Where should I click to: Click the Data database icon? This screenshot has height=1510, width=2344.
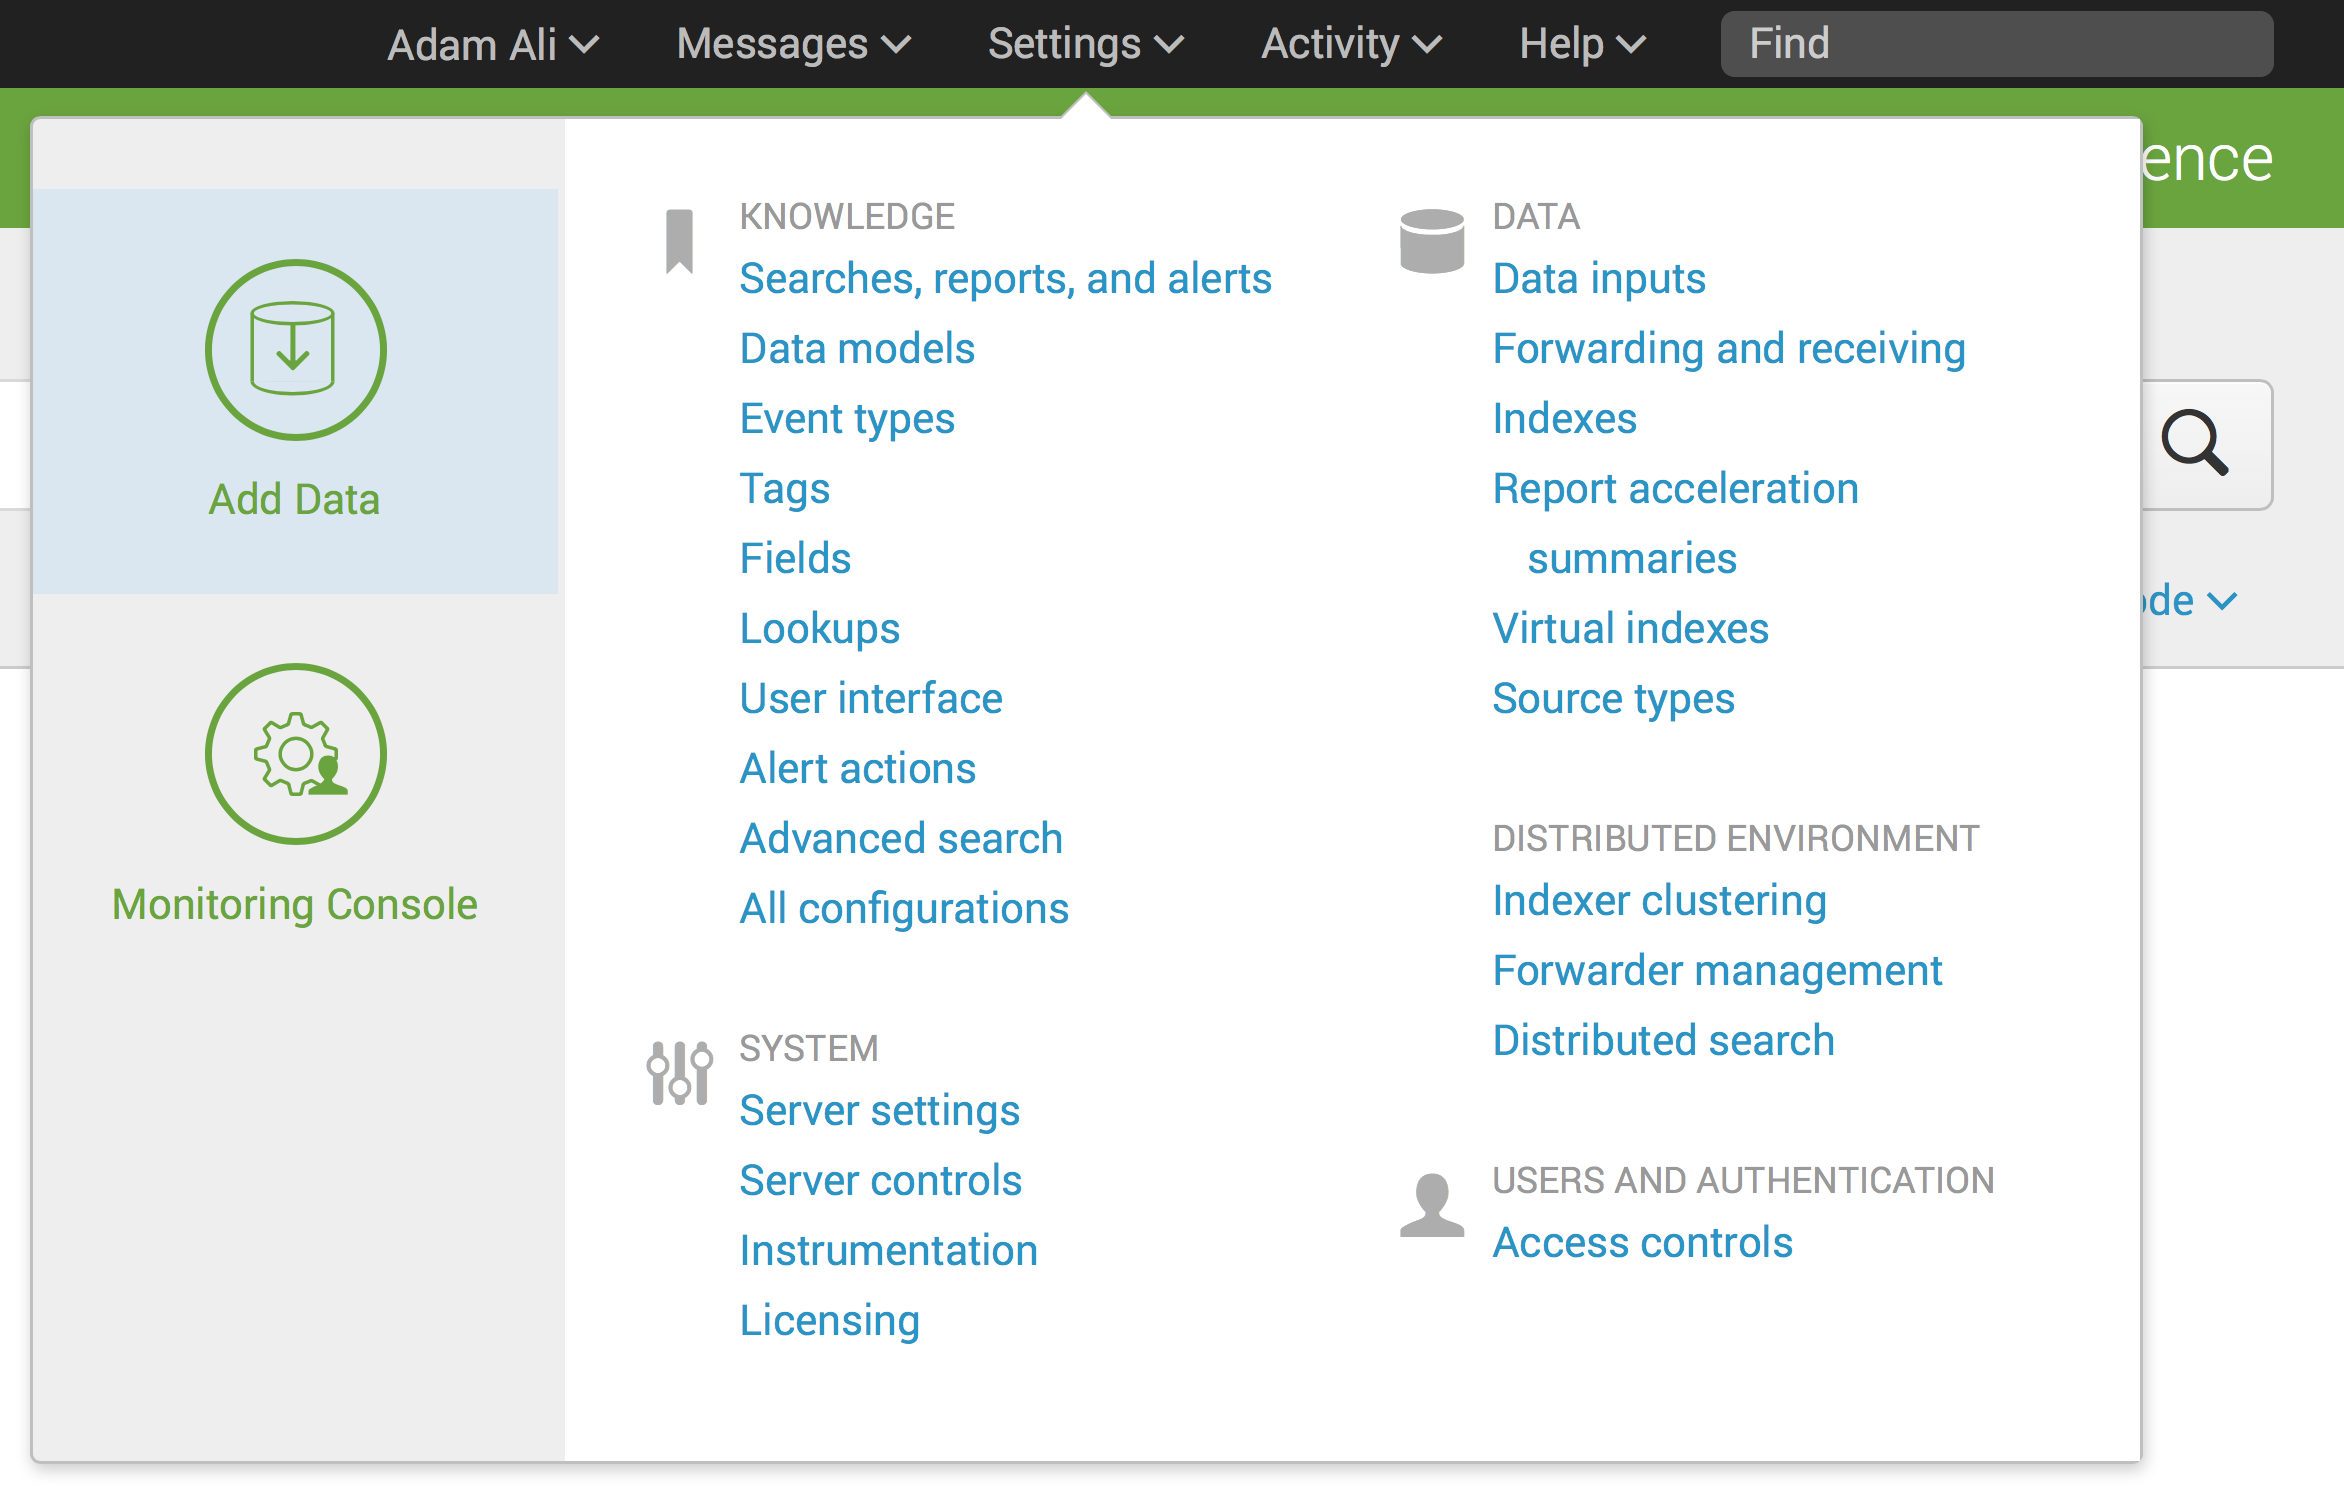pyautogui.click(x=1432, y=241)
